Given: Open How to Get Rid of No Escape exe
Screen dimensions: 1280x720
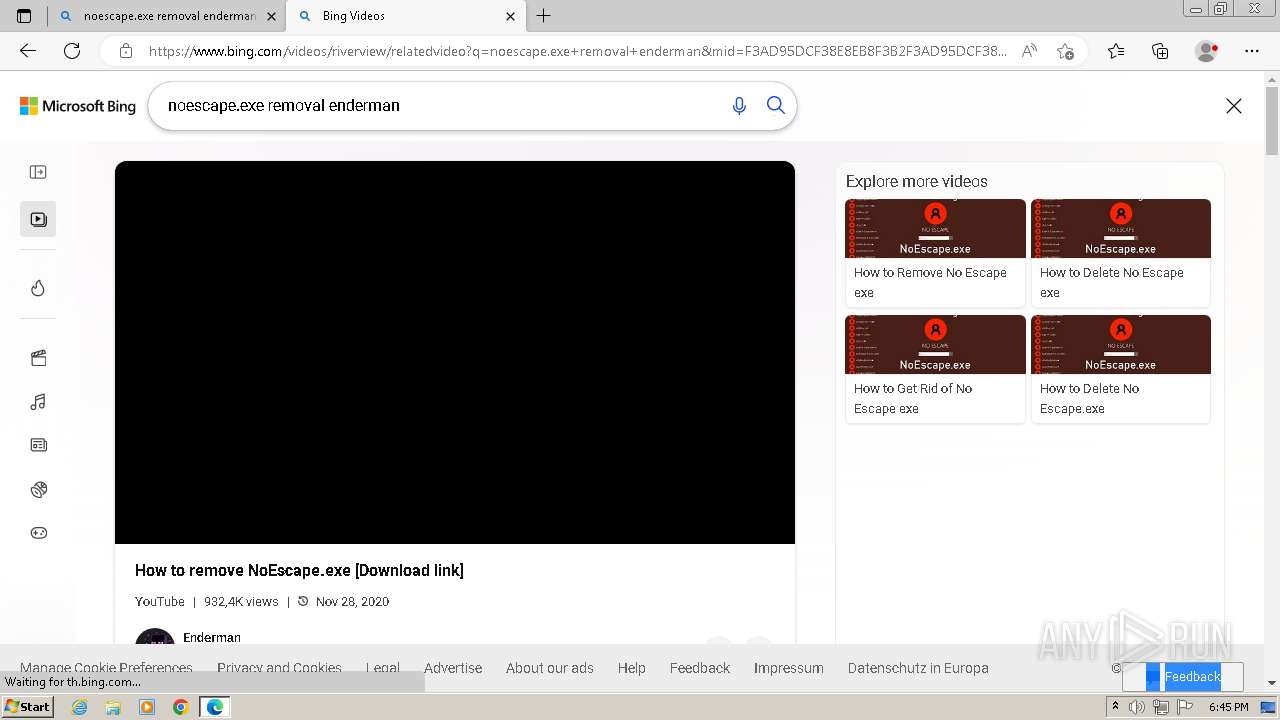Looking at the screenshot, I should [935, 368].
